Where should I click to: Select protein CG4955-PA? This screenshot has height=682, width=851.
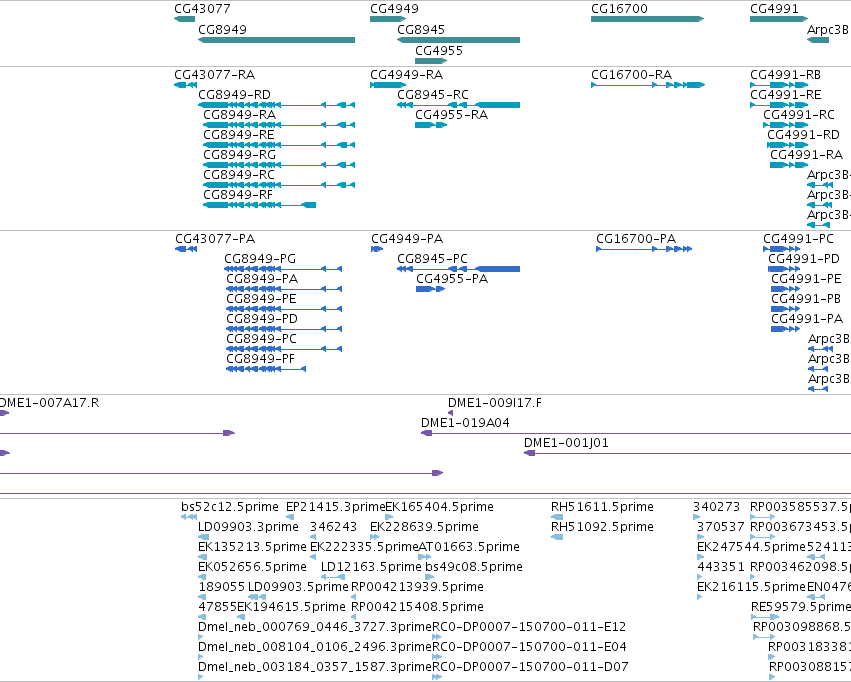[x=430, y=289]
